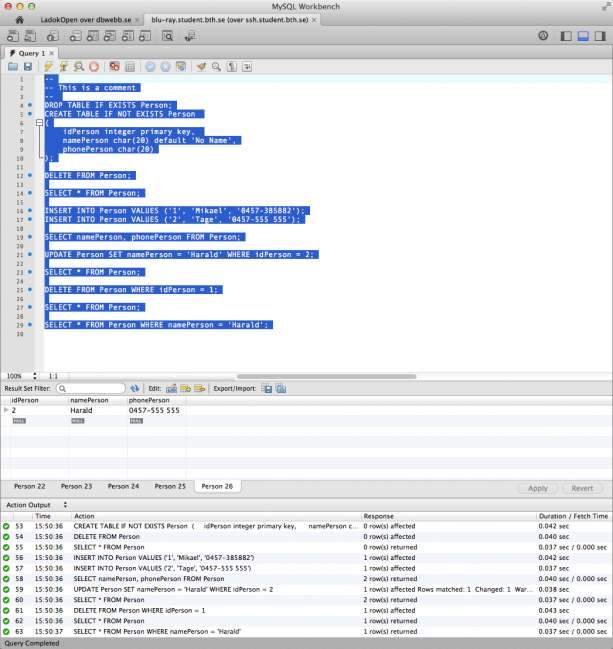Open the Person 25 result tab

pyautogui.click(x=170, y=486)
